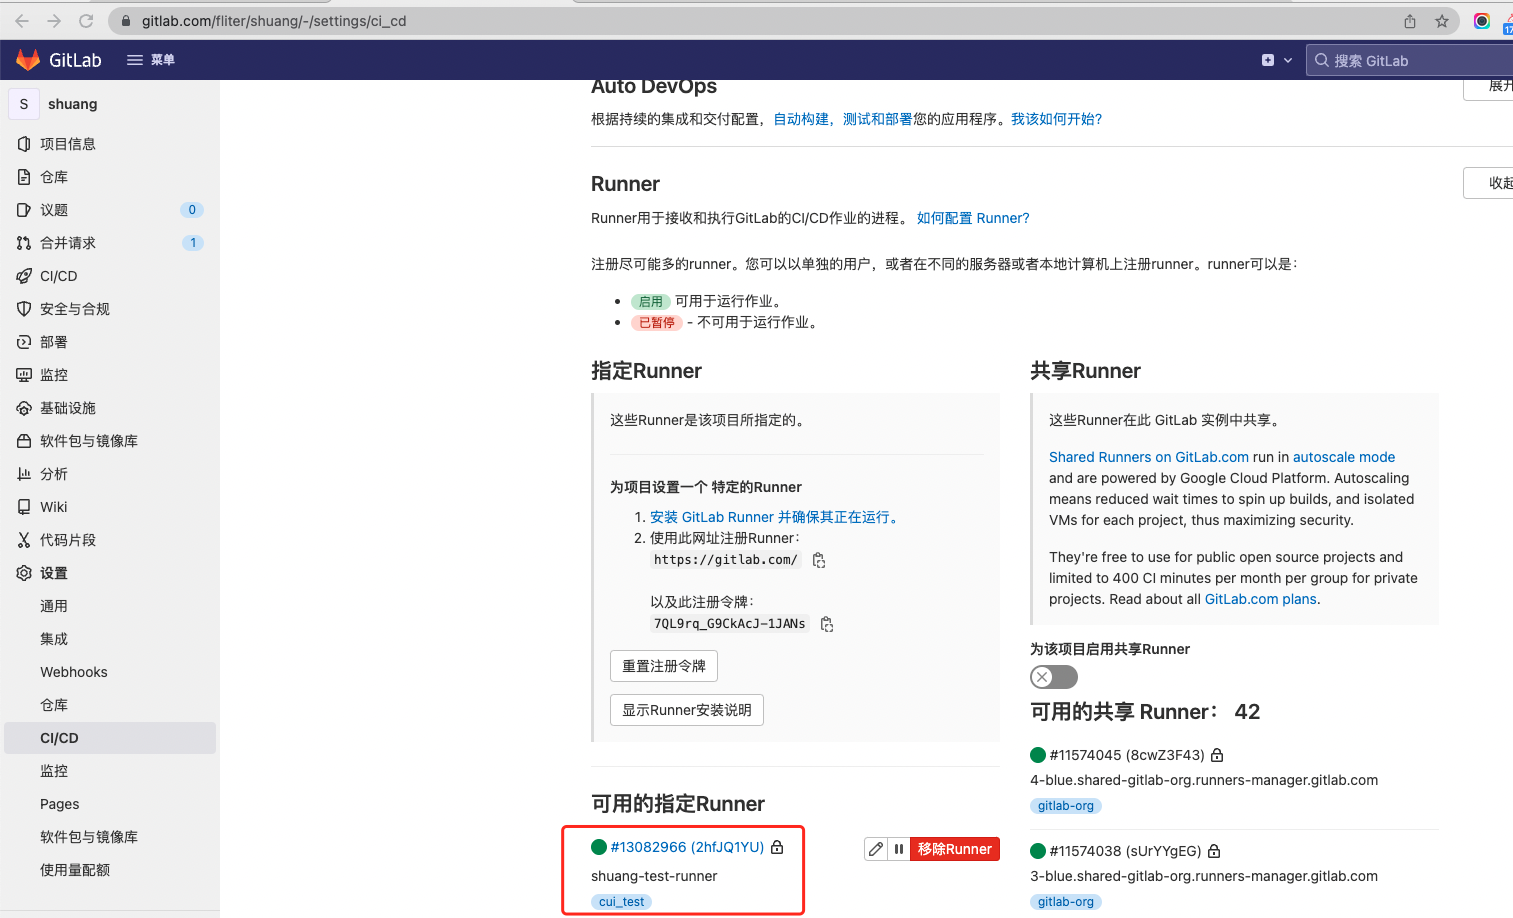Bookmark this page with star icon
Screen dimensions: 1513x918
(x=1441, y=21)
